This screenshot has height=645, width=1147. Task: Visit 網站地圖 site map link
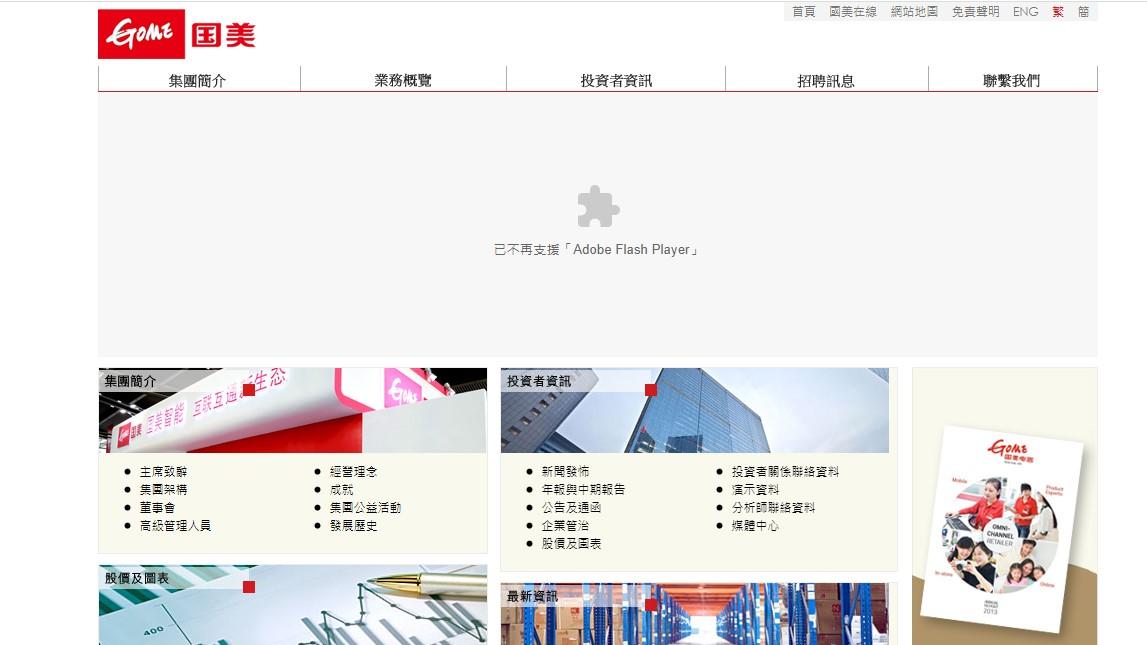pyautogui.click(x=912, y=12)
